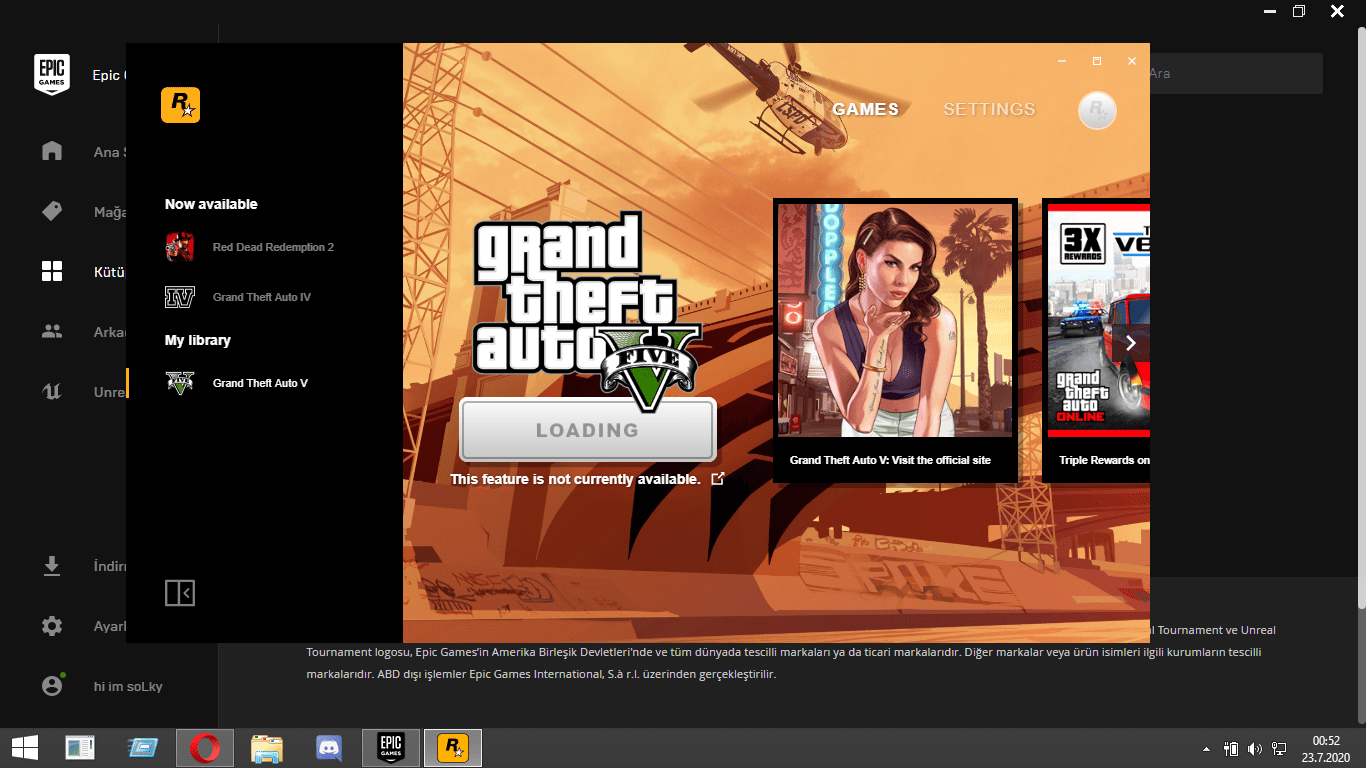Click the LOADING button for GTA V
The width and height of the screenshot is (1366, 768).
pyautogui.click(x=588, y=430)
